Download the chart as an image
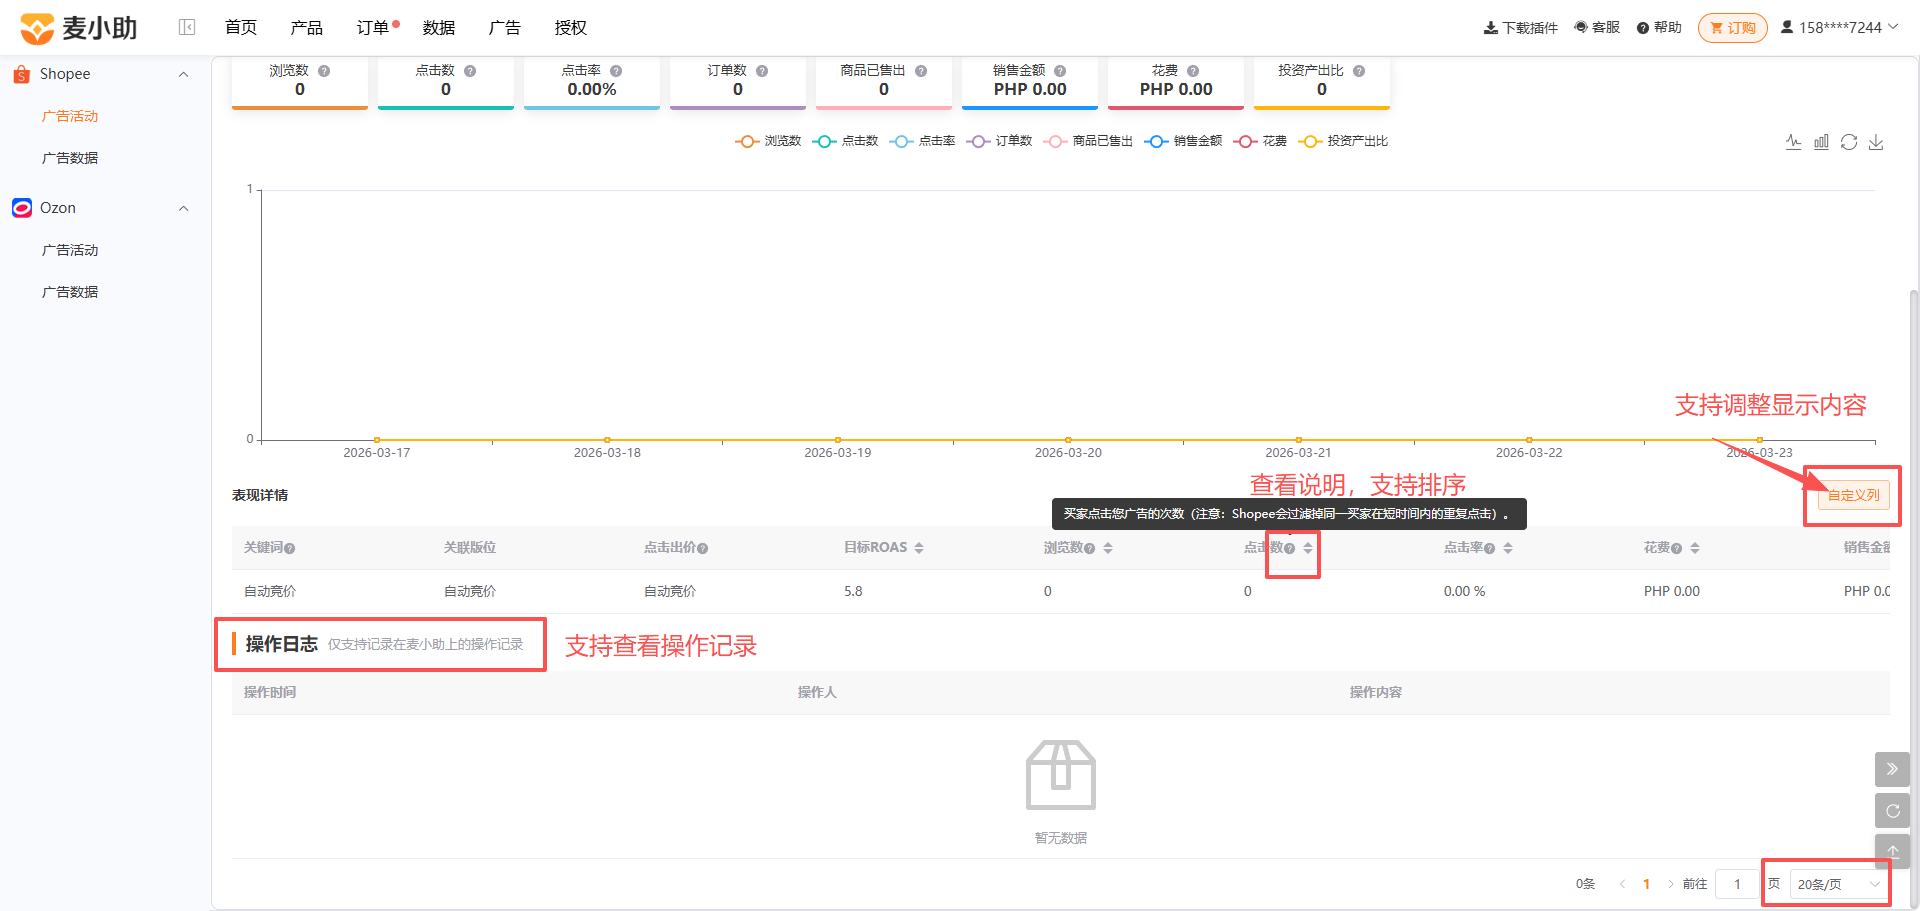 [1876, 142]
